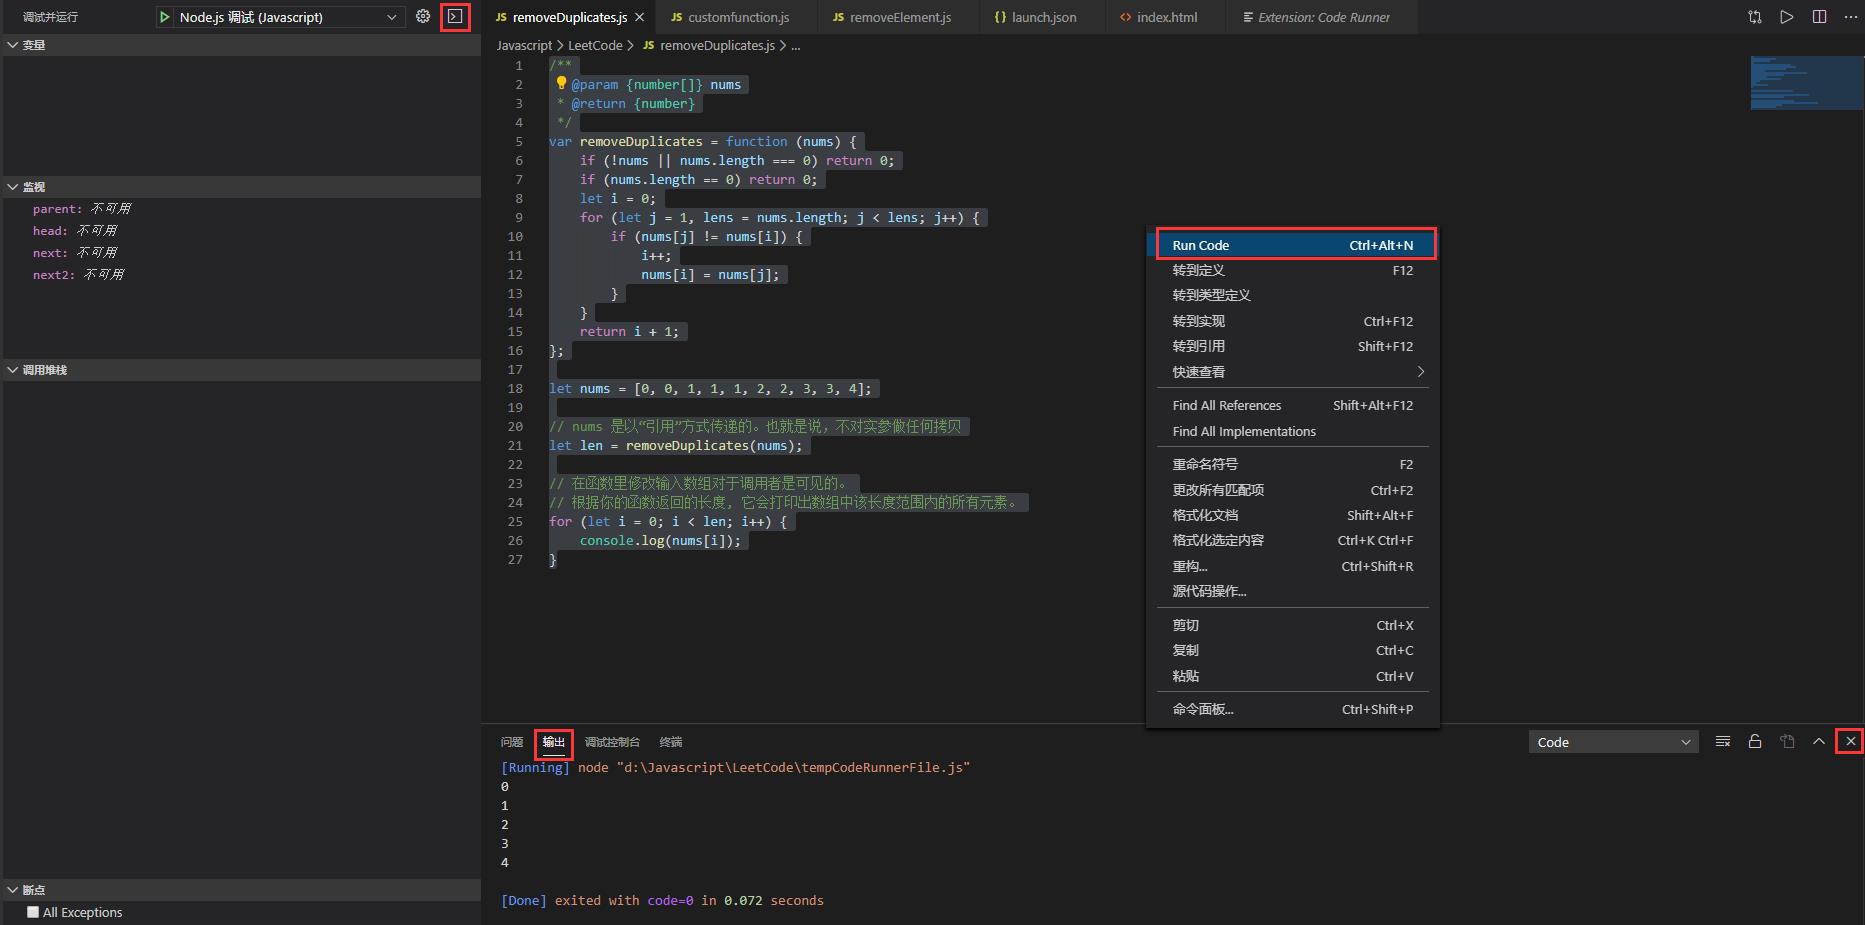Open output log file icon
This screenshot has height=925, width=1865.
1787,742
